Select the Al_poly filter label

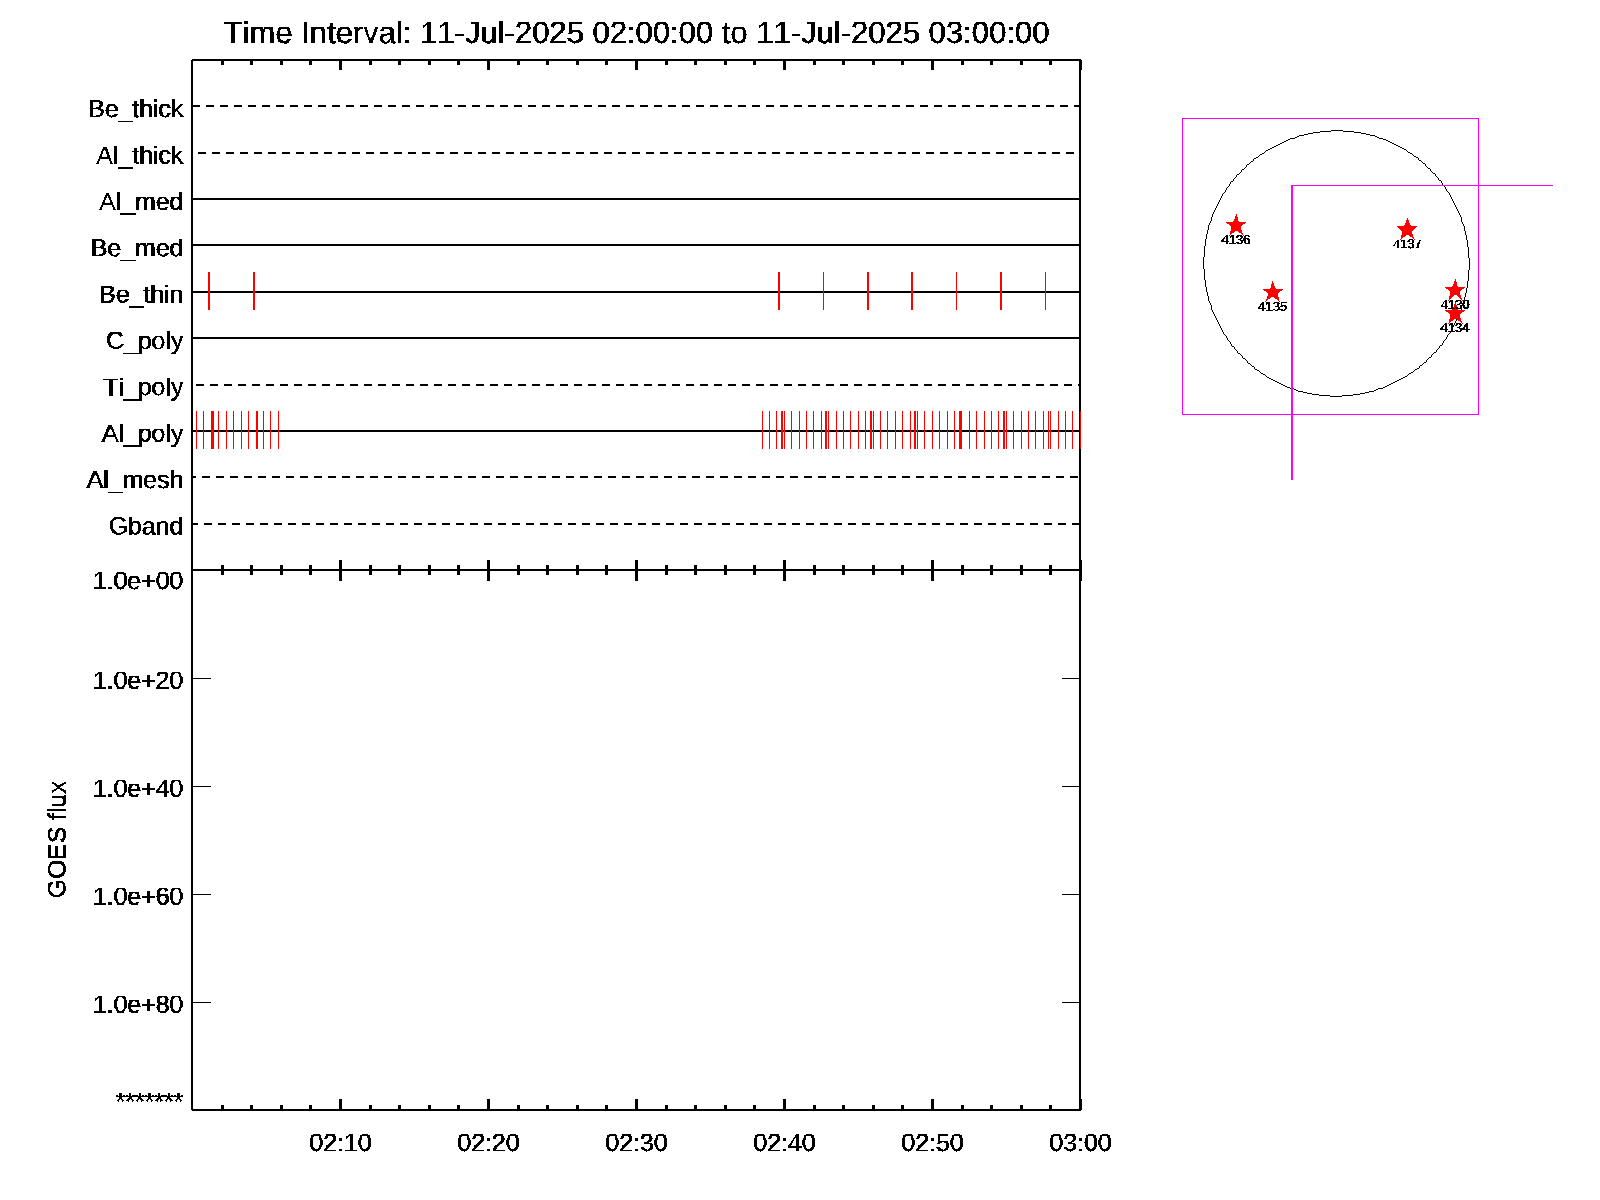(x=142, y=434)
